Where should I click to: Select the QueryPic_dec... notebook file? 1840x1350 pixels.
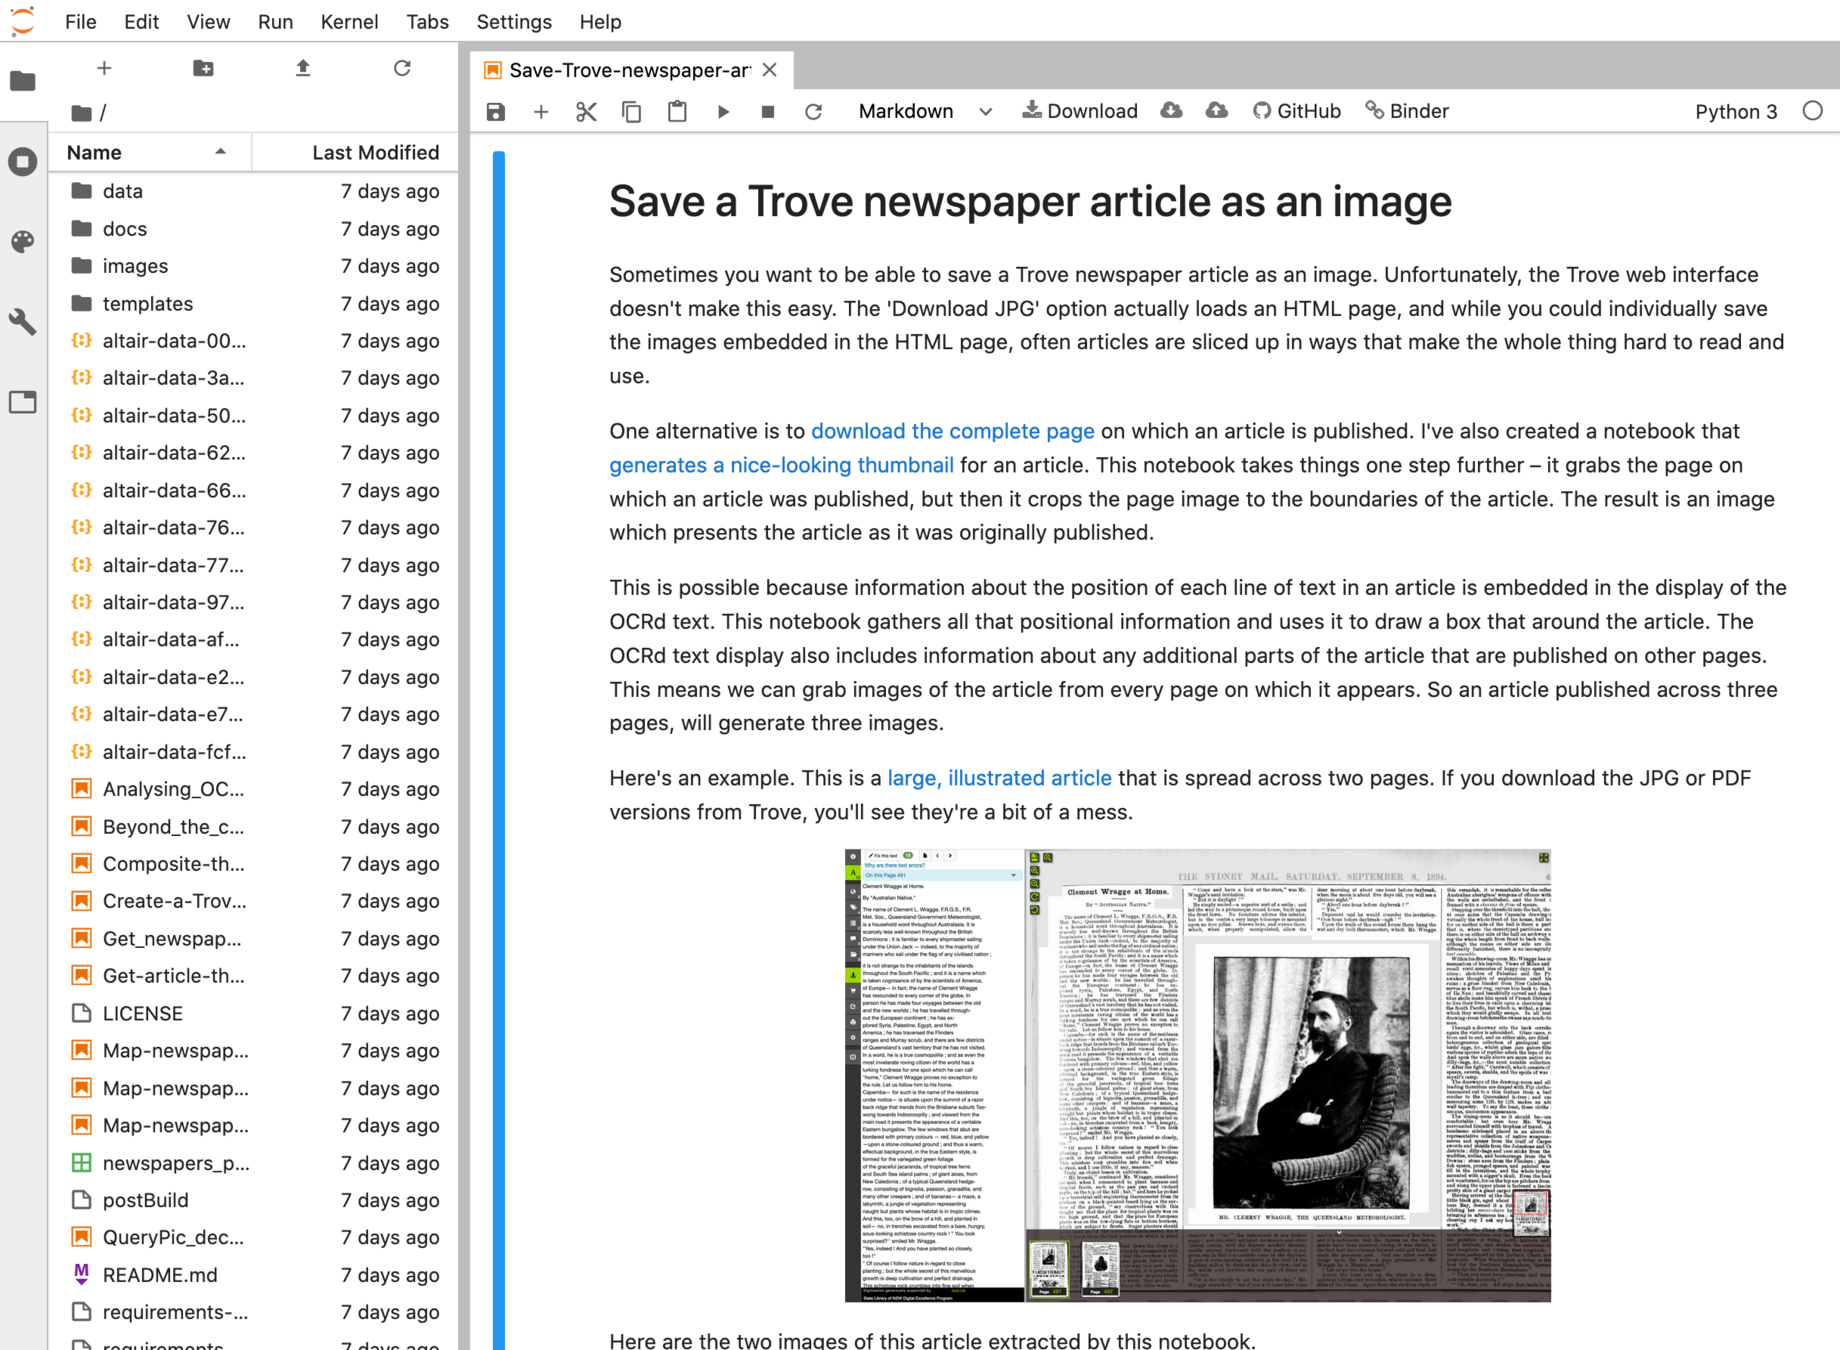coord(254,1237)
